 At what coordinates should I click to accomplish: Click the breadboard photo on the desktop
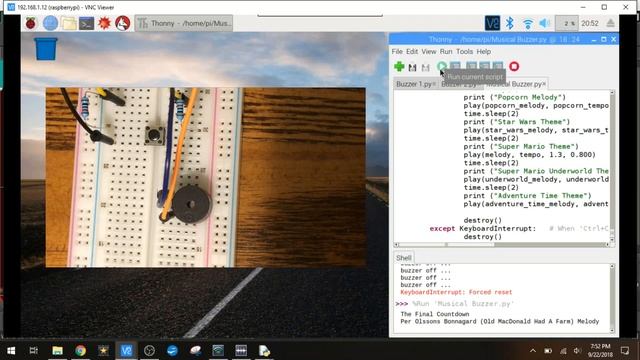(x=205, y=177)
